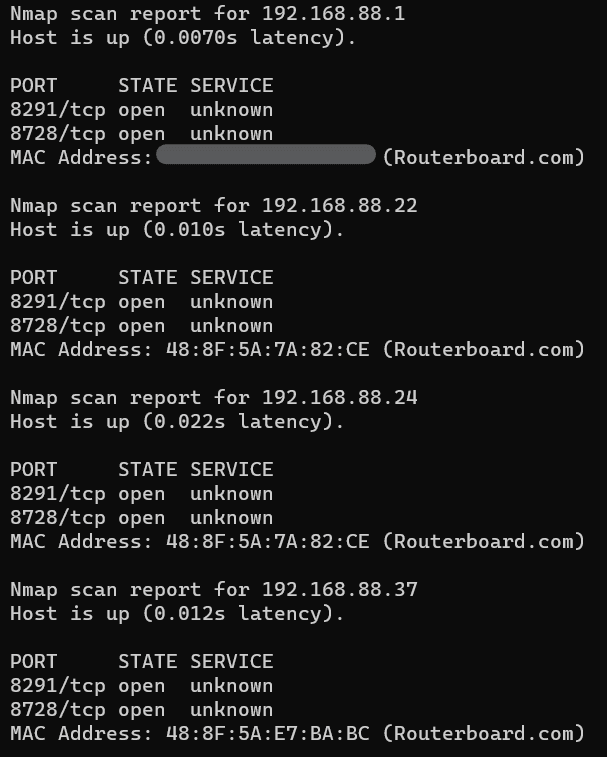Click the 0.012s latency value

(188, 614)
